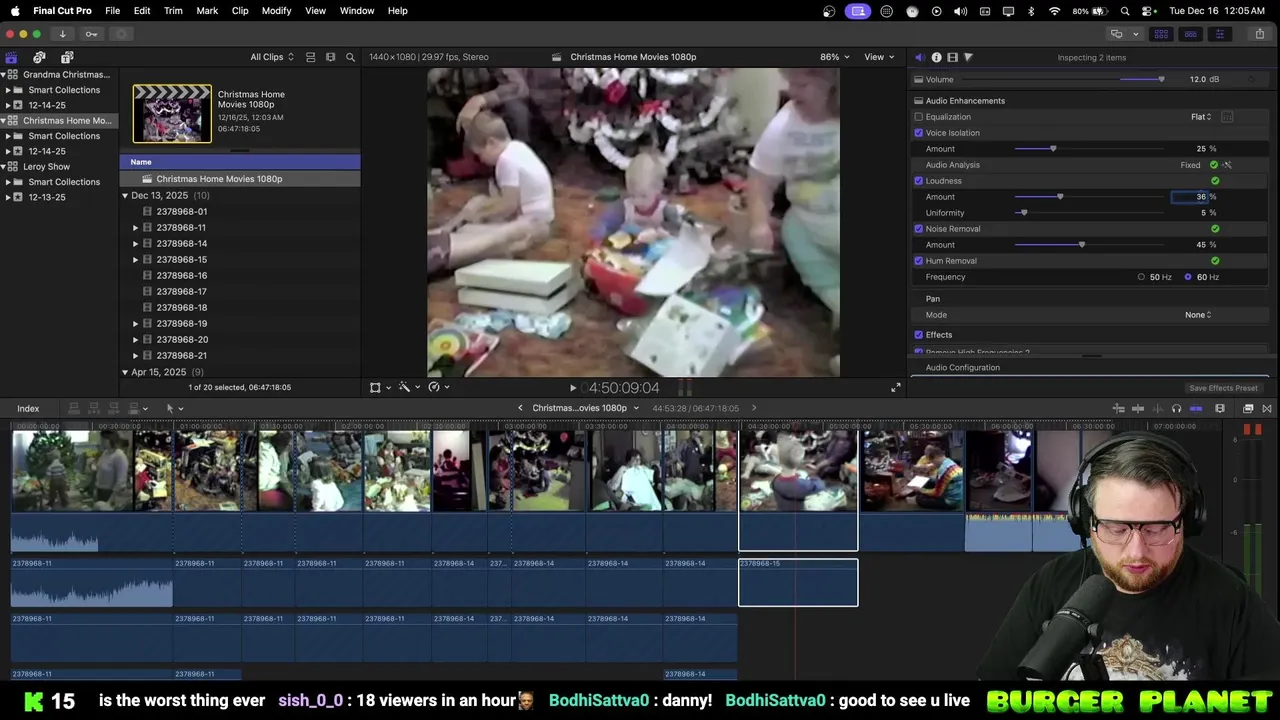Open the Color inspector triangle icon
The height and width of the screenshot is (720, 1280).
(x=968, y=57)
